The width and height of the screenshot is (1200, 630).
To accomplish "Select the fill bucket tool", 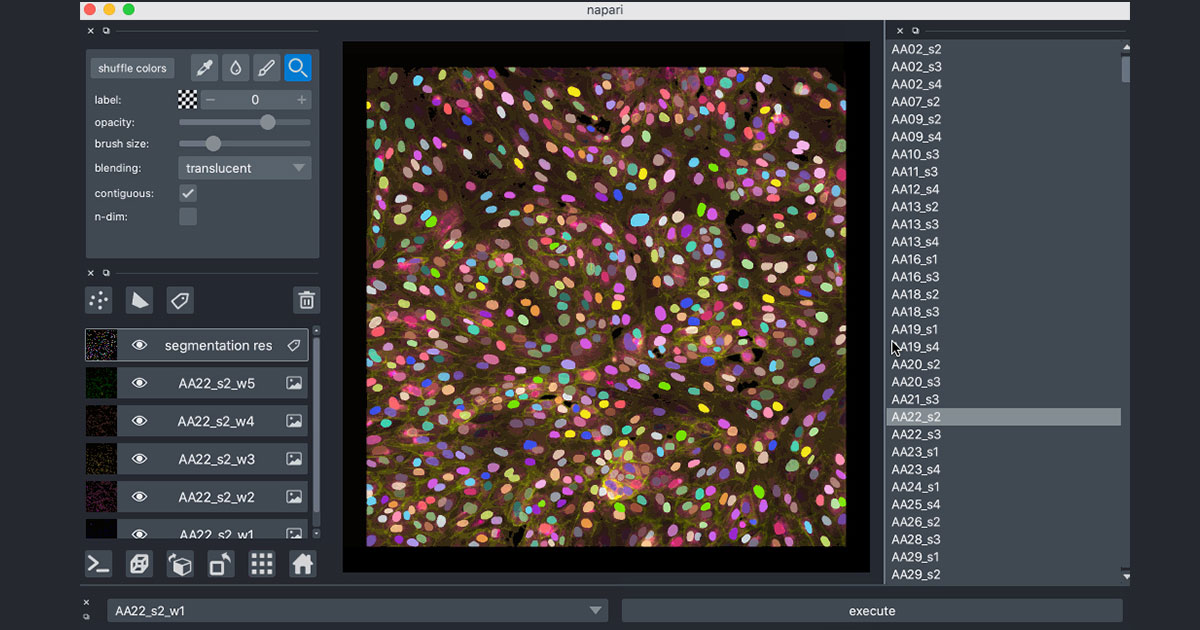I will point(235,68).
